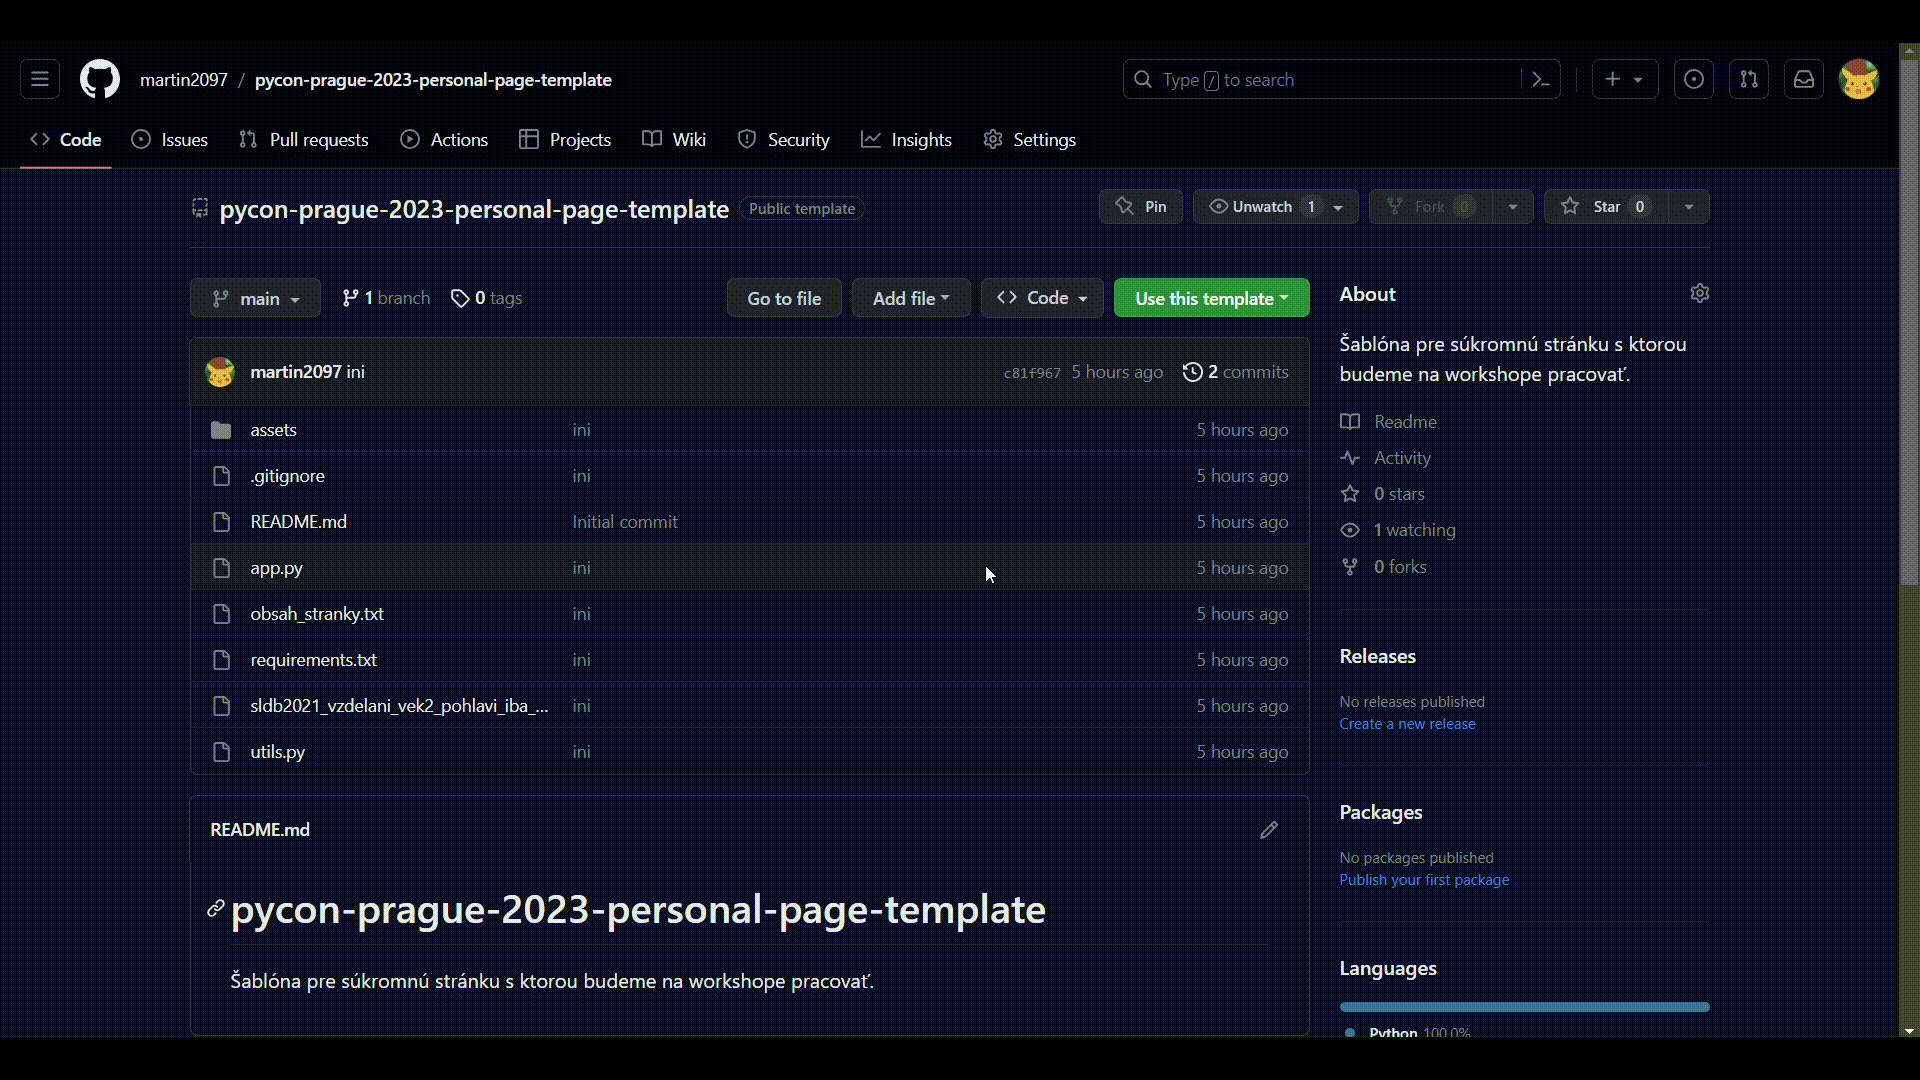Screen dimensions: 1920x1080
Task: Edit README.md with the pencil icon
Action: pos(1268,830)
